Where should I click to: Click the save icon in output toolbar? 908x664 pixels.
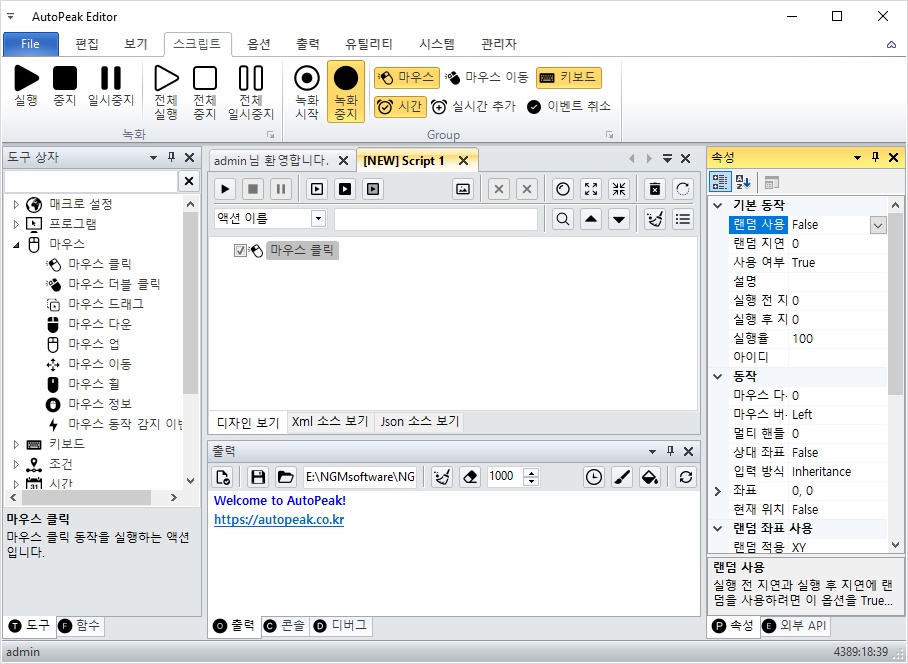[x=258, y=477]
